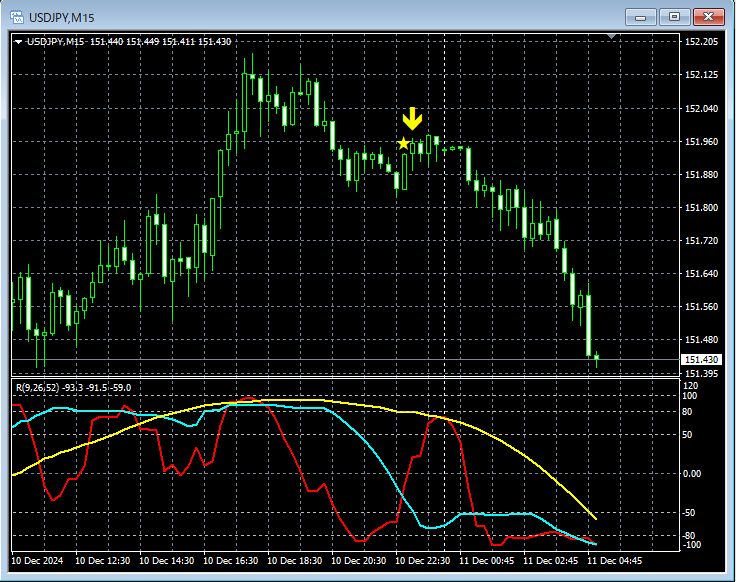
Task: Click the 10 Dec 14:30 time label
Action: point(166,561)
